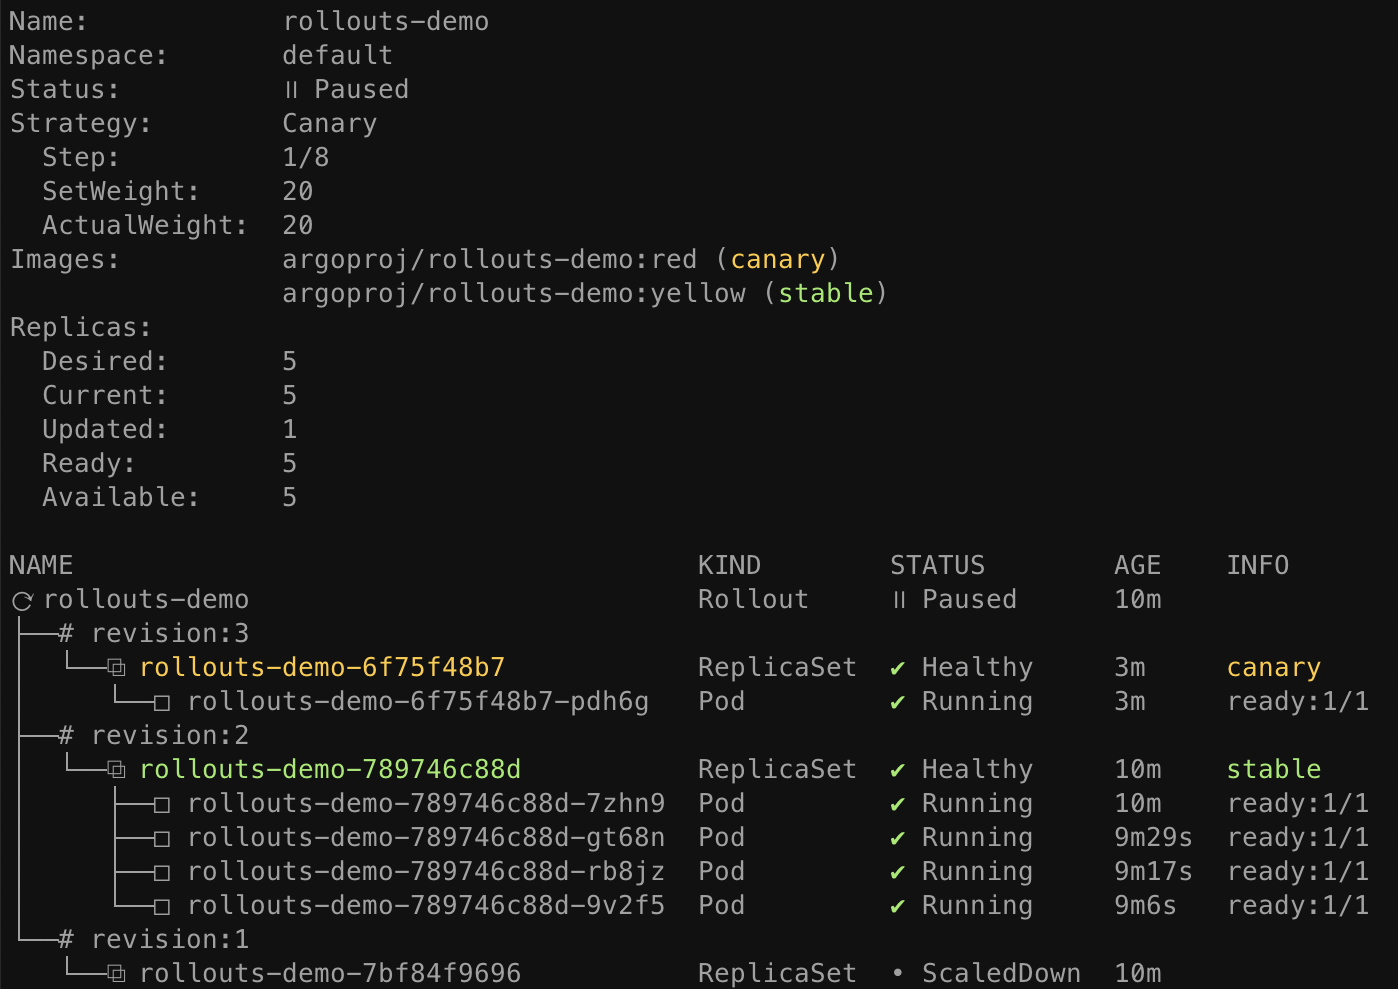Click the '# revision:2' tree node
The height and width of the screenshot is (989, 1398).
tap(154, 736)
